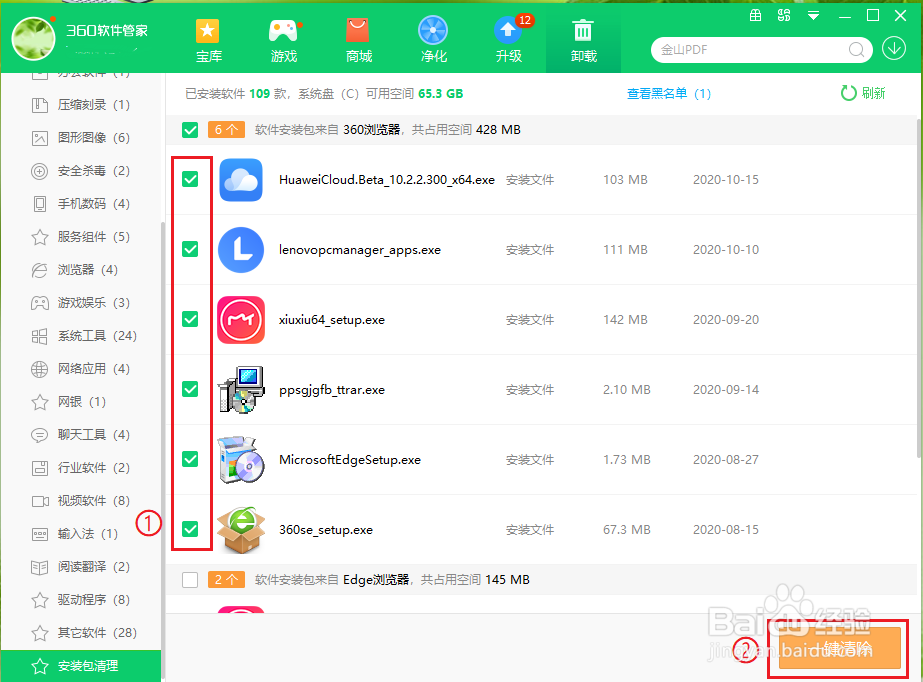Open the title bar dropdown arrow

click(x=813, y=15)
